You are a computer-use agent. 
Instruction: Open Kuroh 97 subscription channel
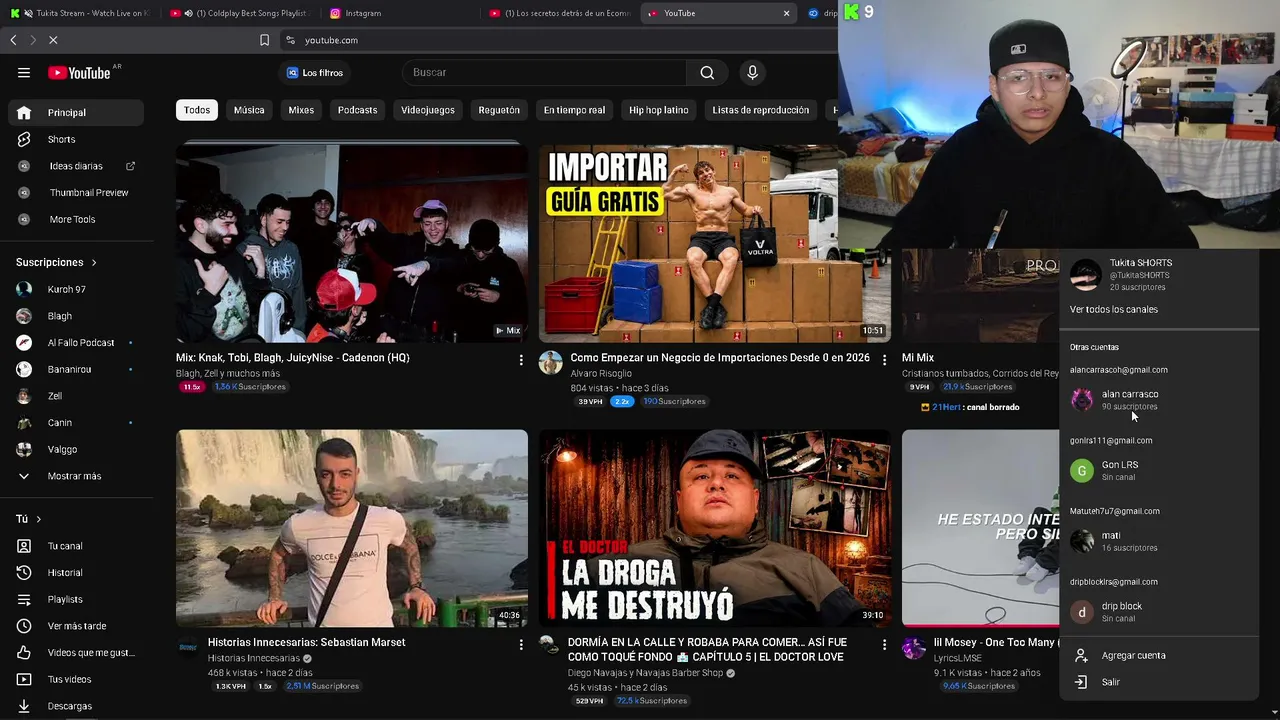76,289
